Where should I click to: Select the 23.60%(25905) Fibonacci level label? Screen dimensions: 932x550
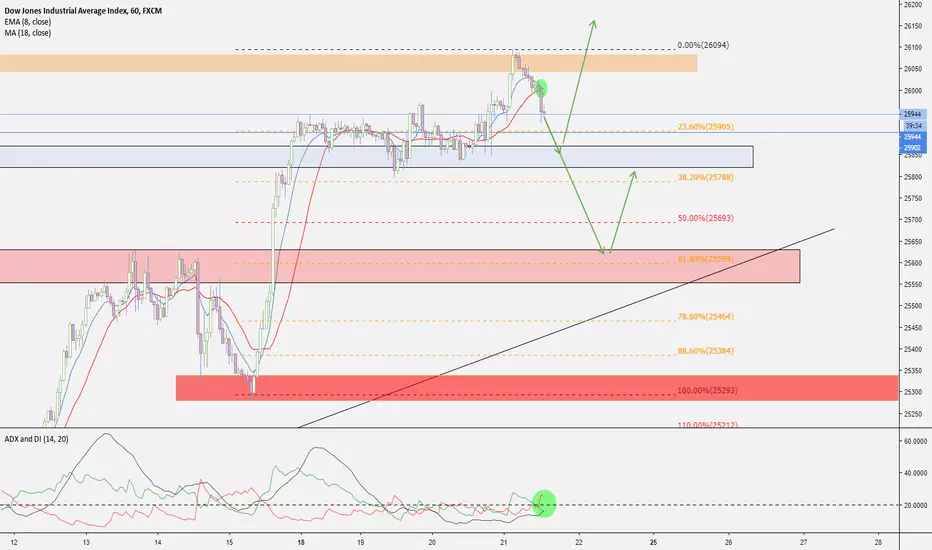[706, 127]
